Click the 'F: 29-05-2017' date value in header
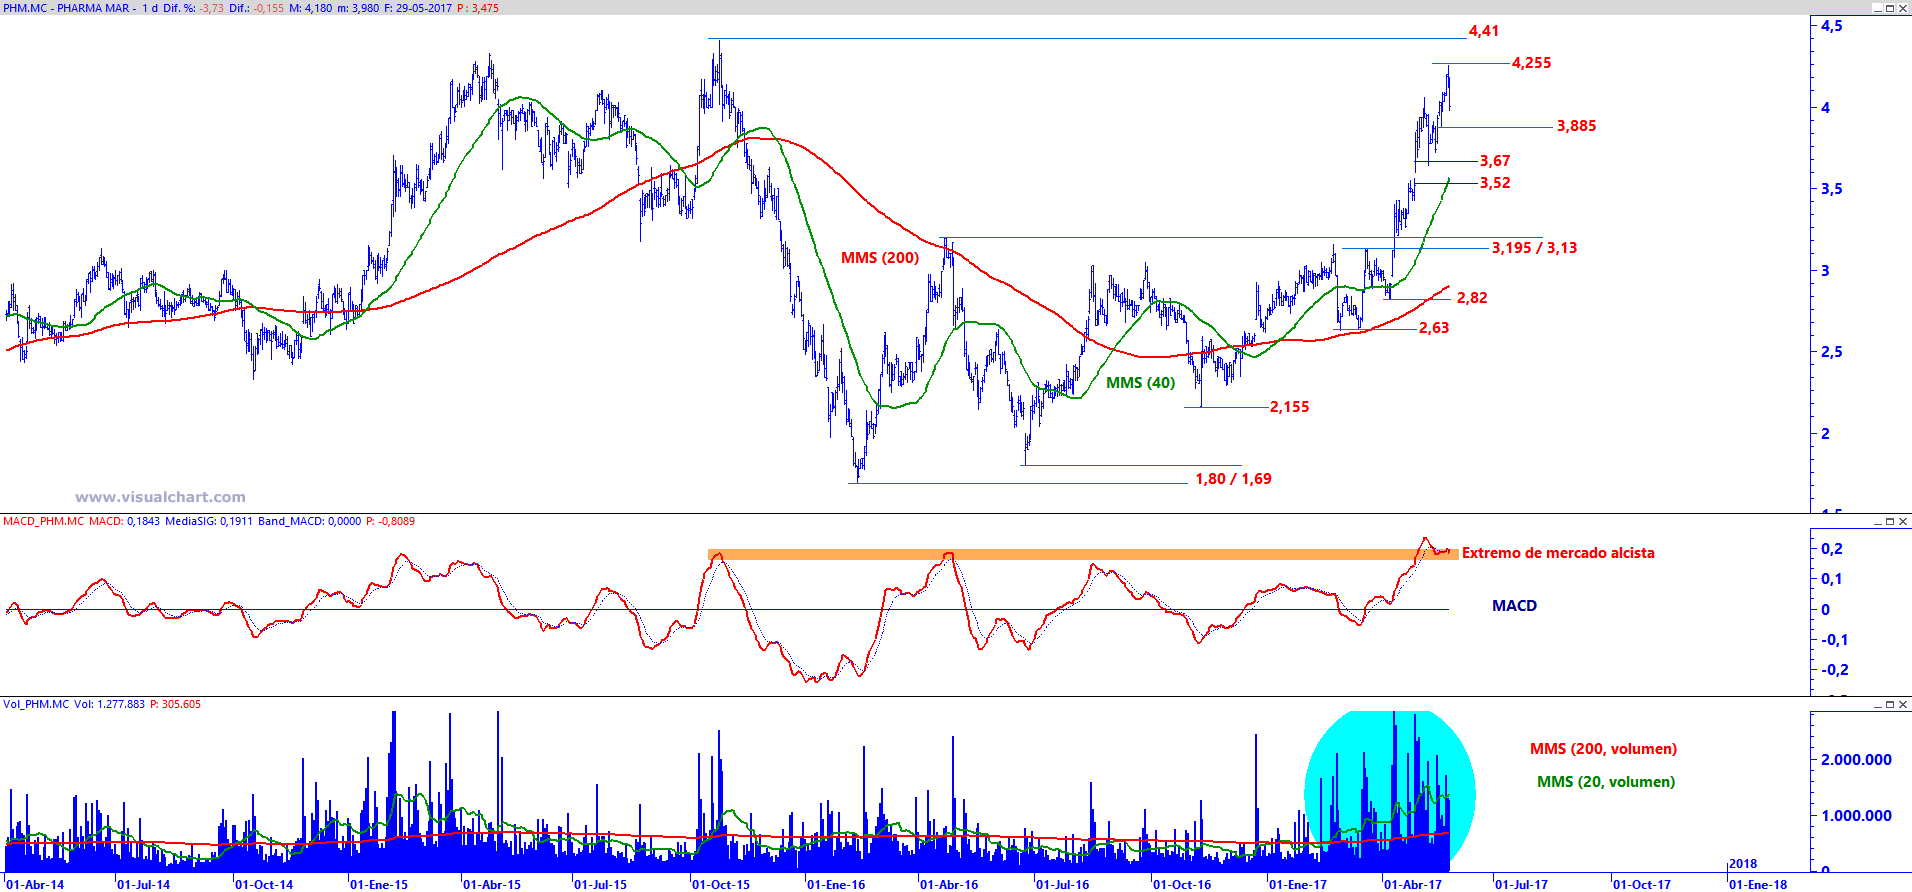Image resolution: width=1912 pixels, height=892 pixels. coord(418,8)
